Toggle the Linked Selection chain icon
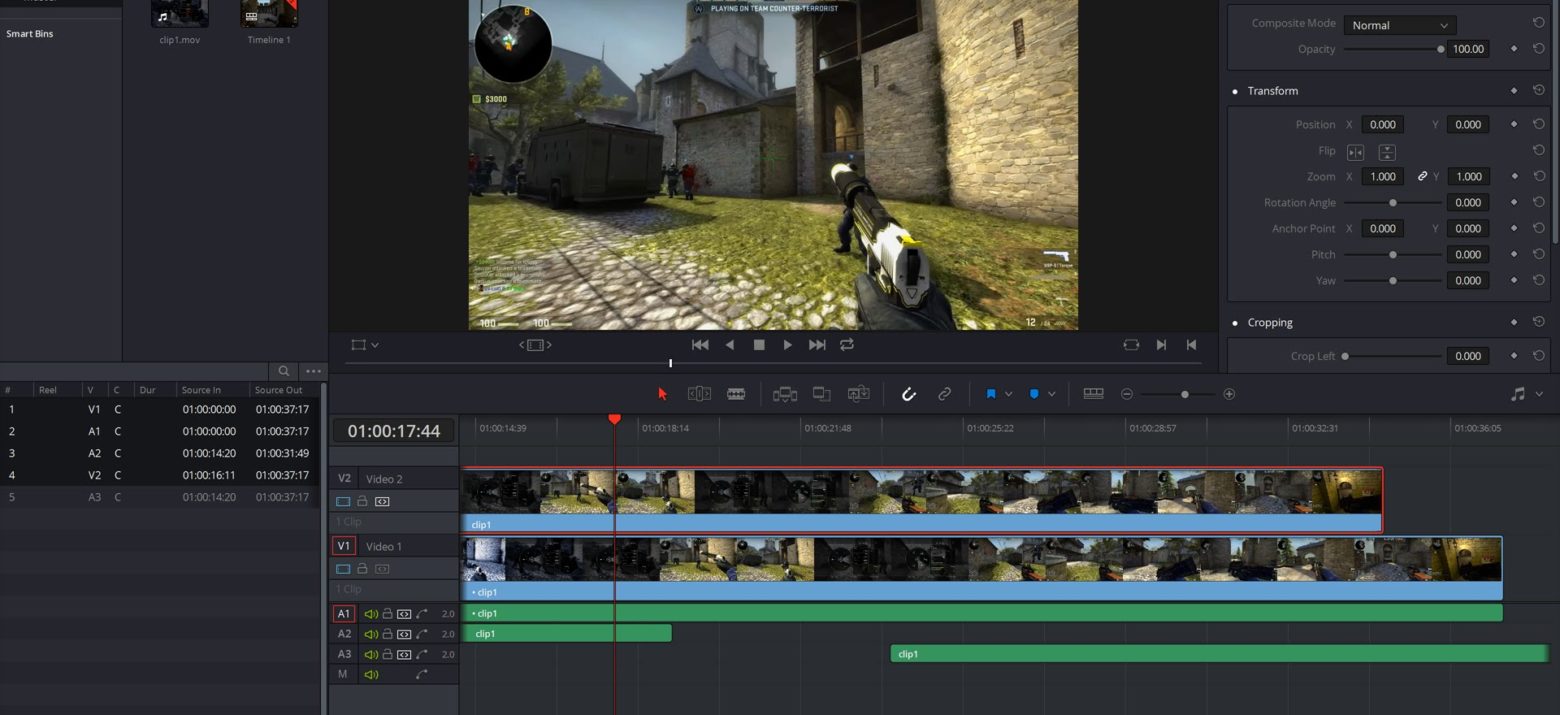 click(x=944, y=394)
